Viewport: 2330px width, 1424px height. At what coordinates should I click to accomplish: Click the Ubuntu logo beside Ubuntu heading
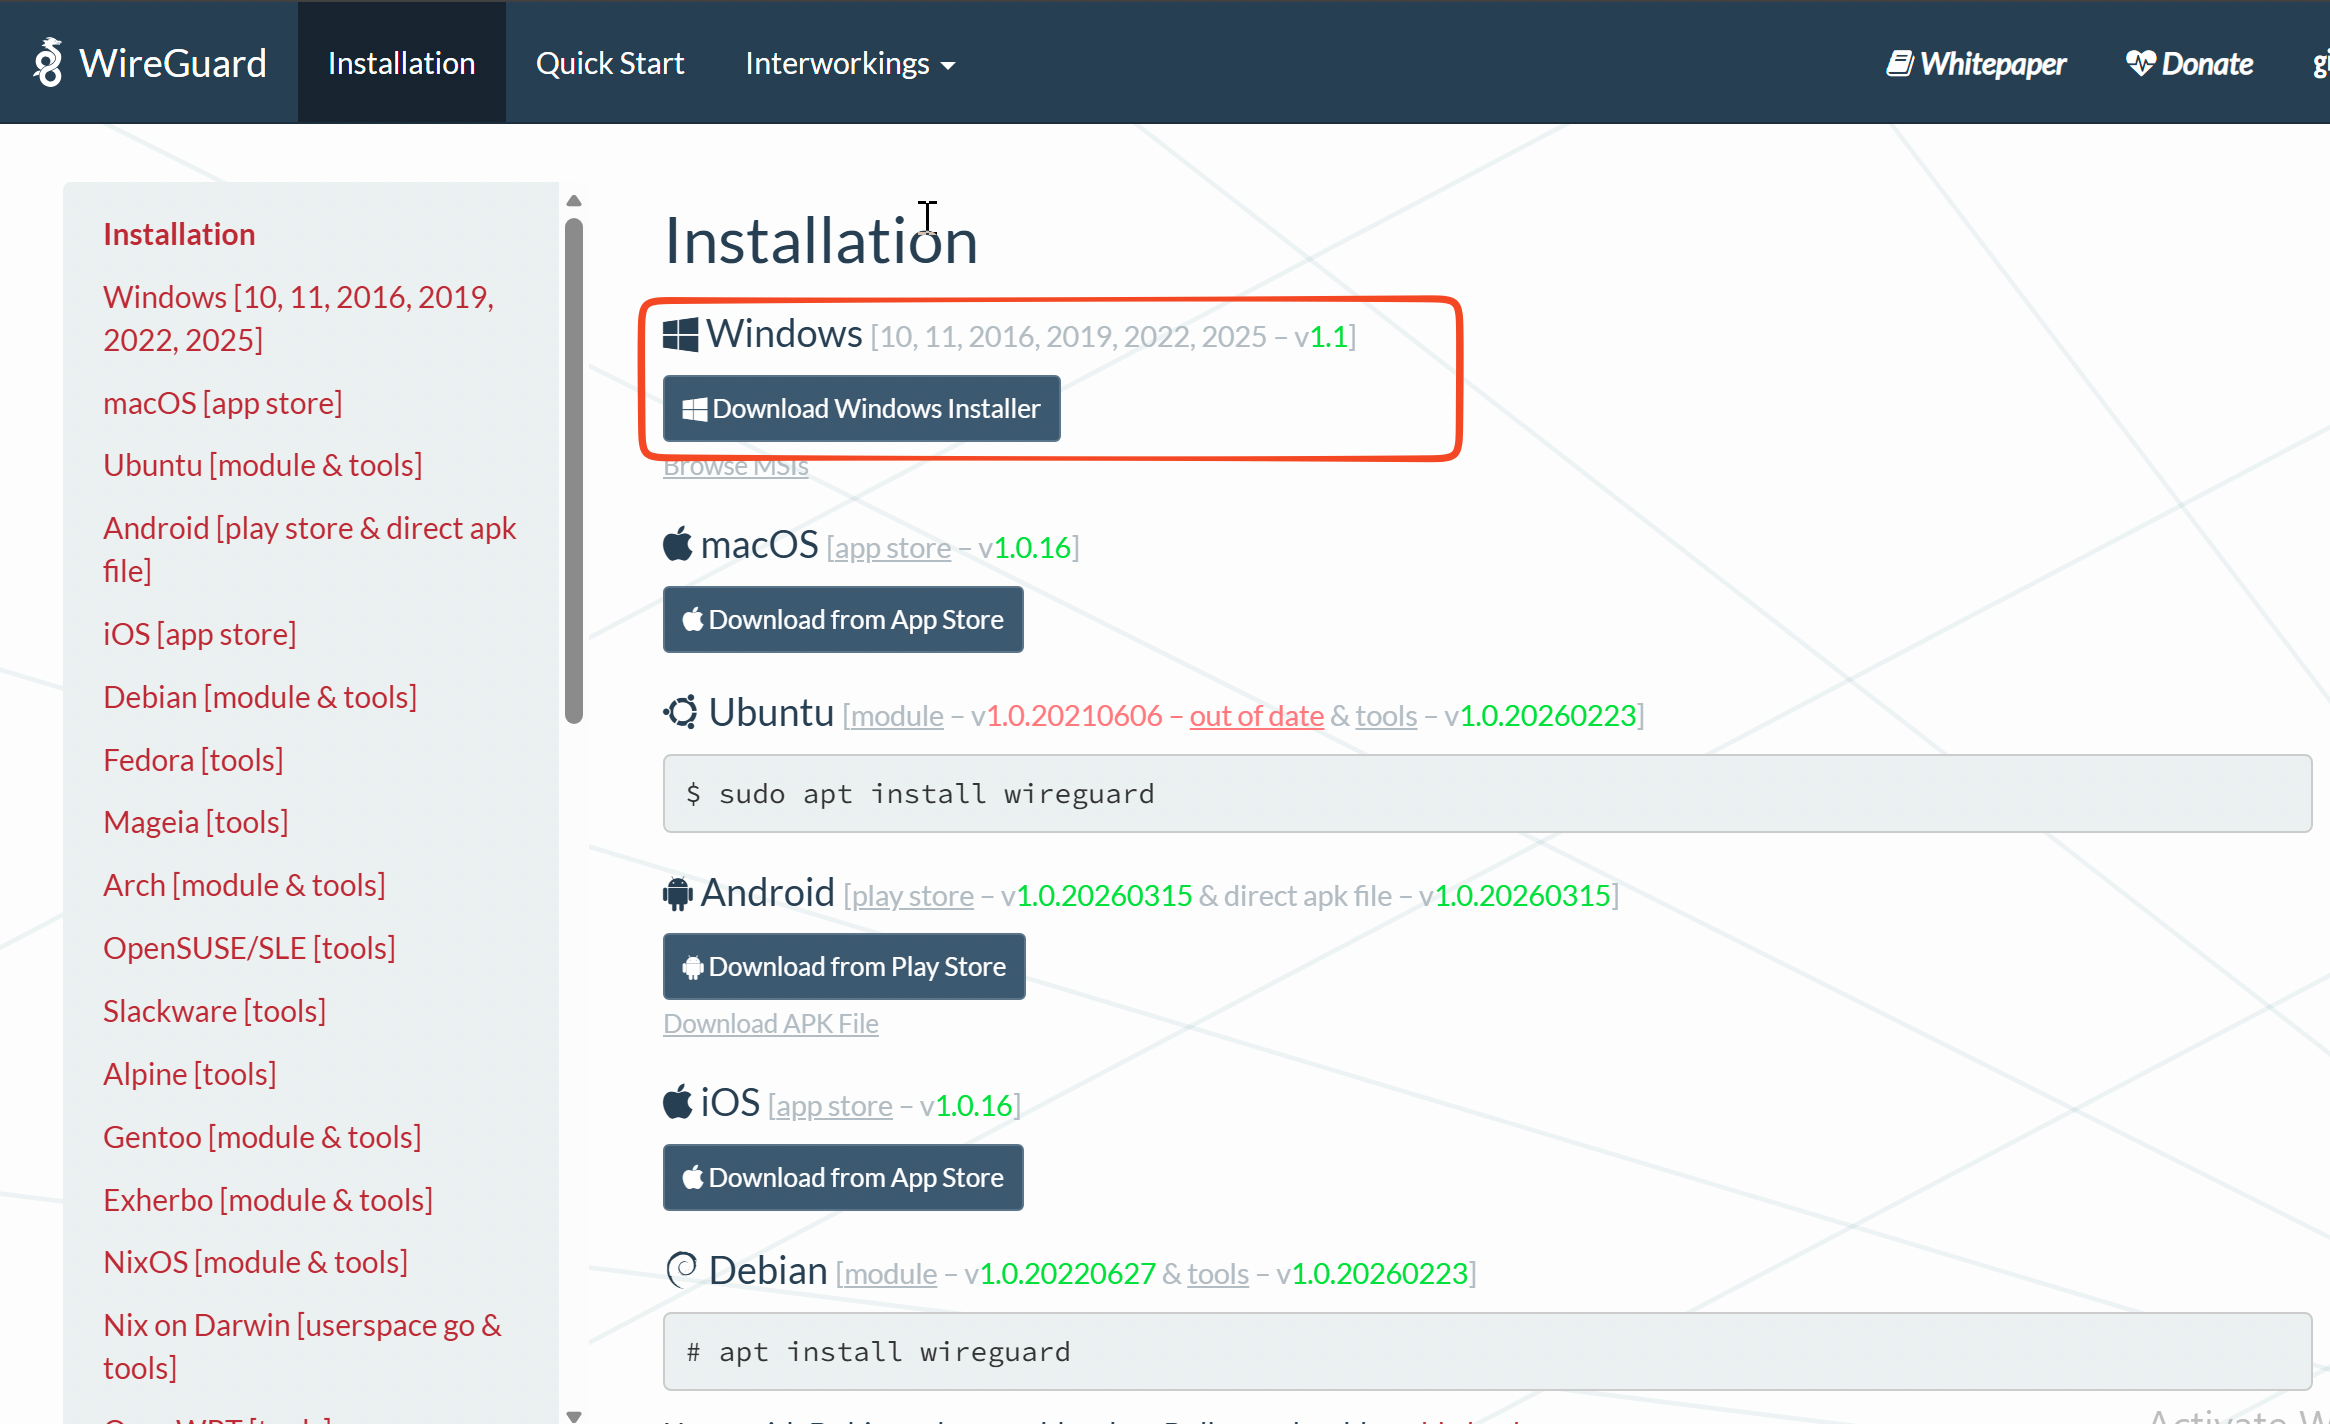[x=681, y=713]
